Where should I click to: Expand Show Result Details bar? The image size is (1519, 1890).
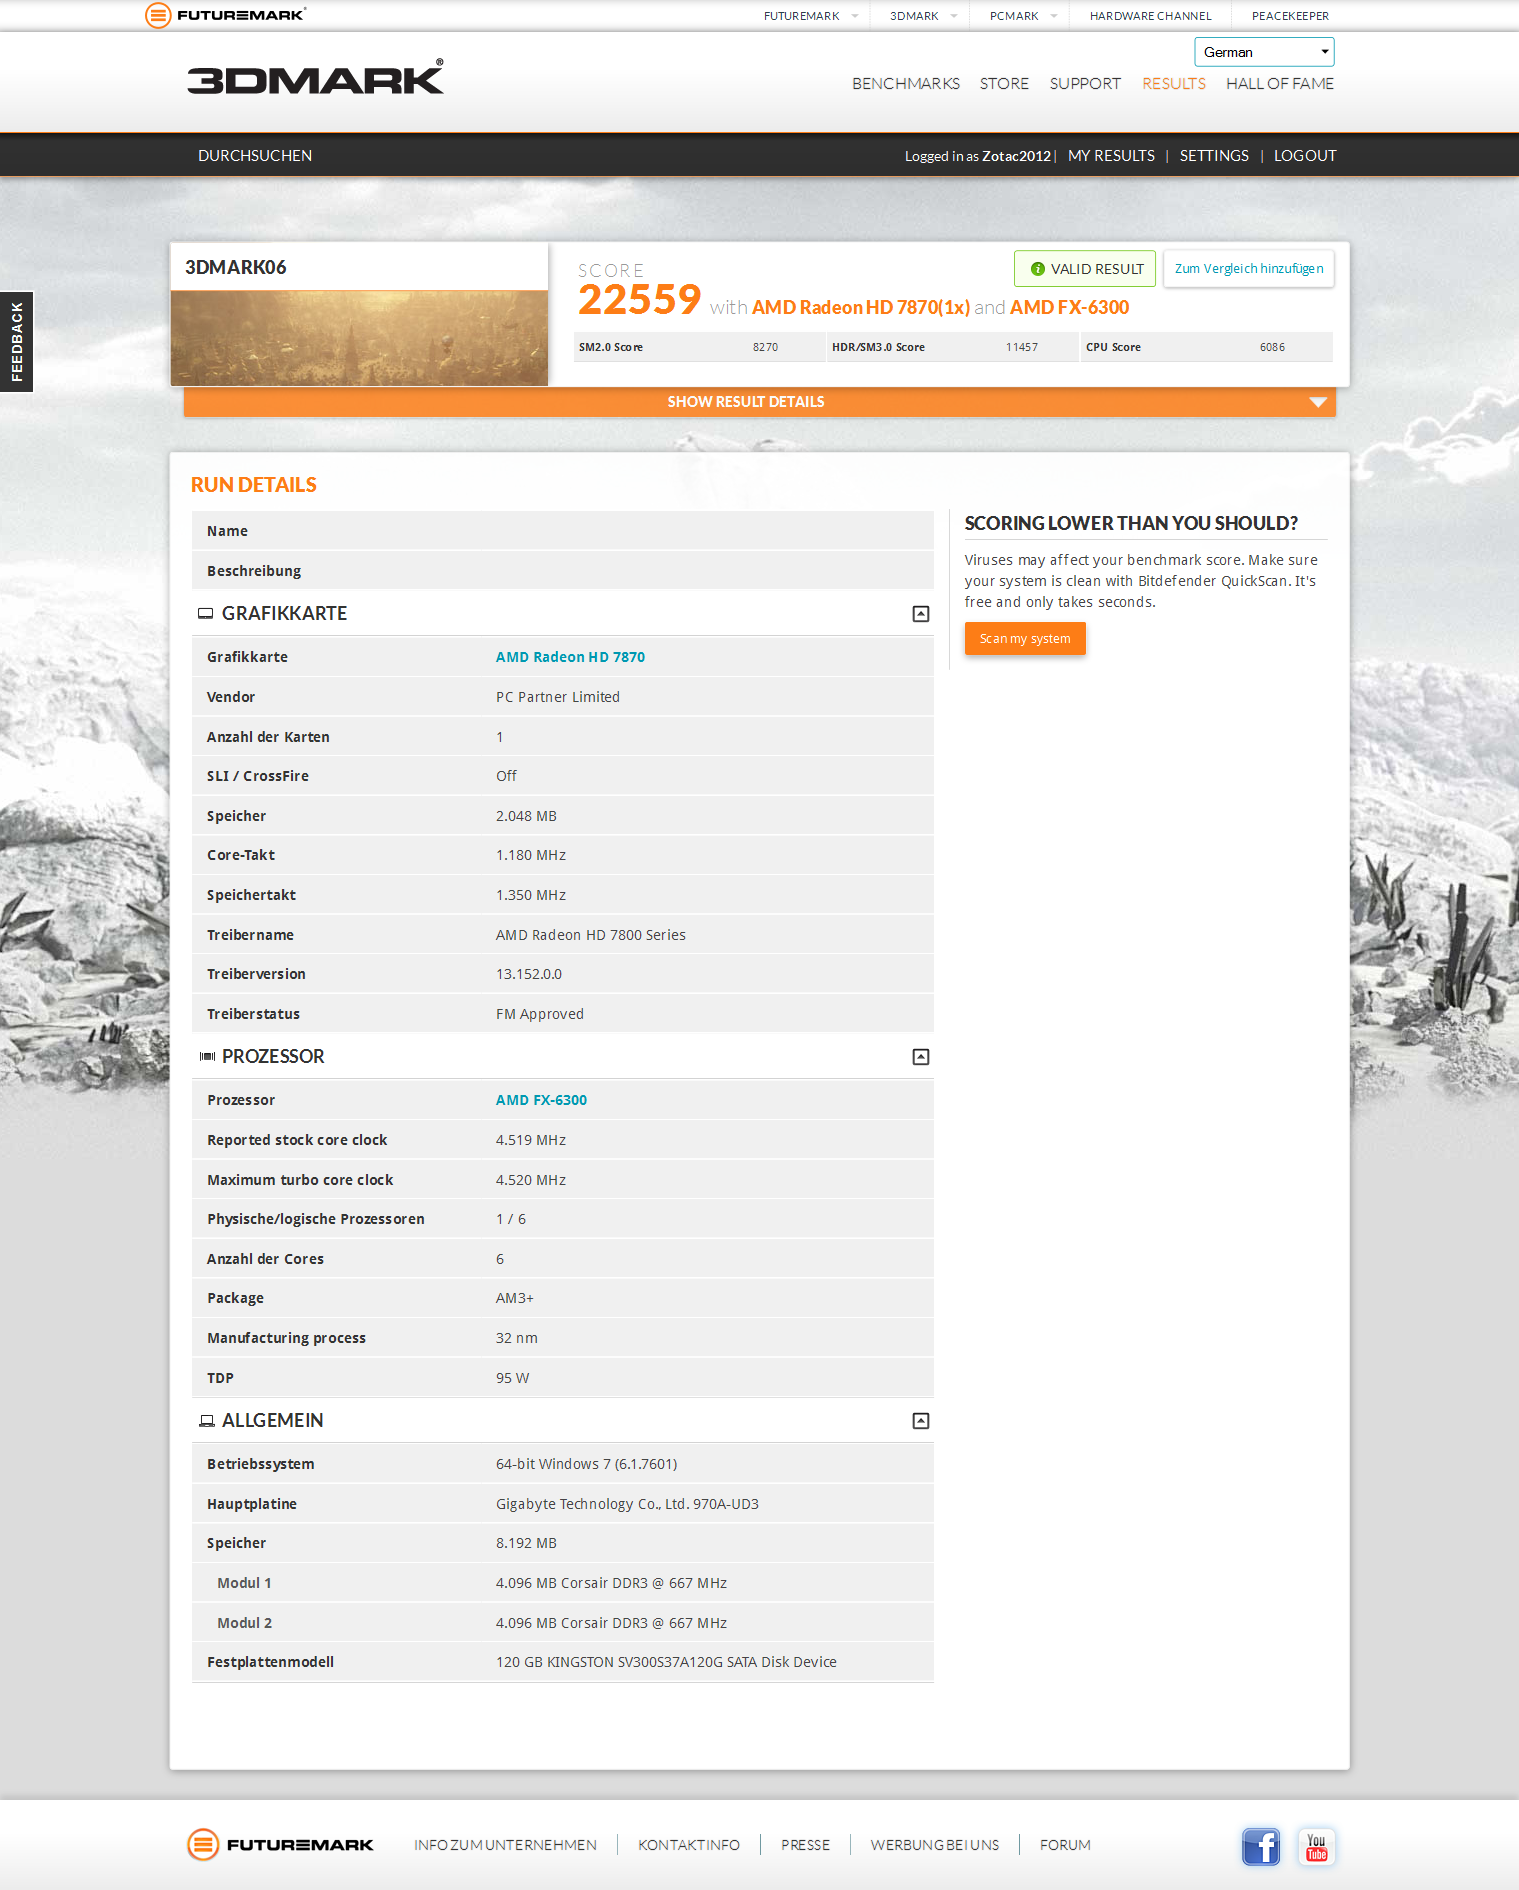pyautogui.click(x=760, y=402)
